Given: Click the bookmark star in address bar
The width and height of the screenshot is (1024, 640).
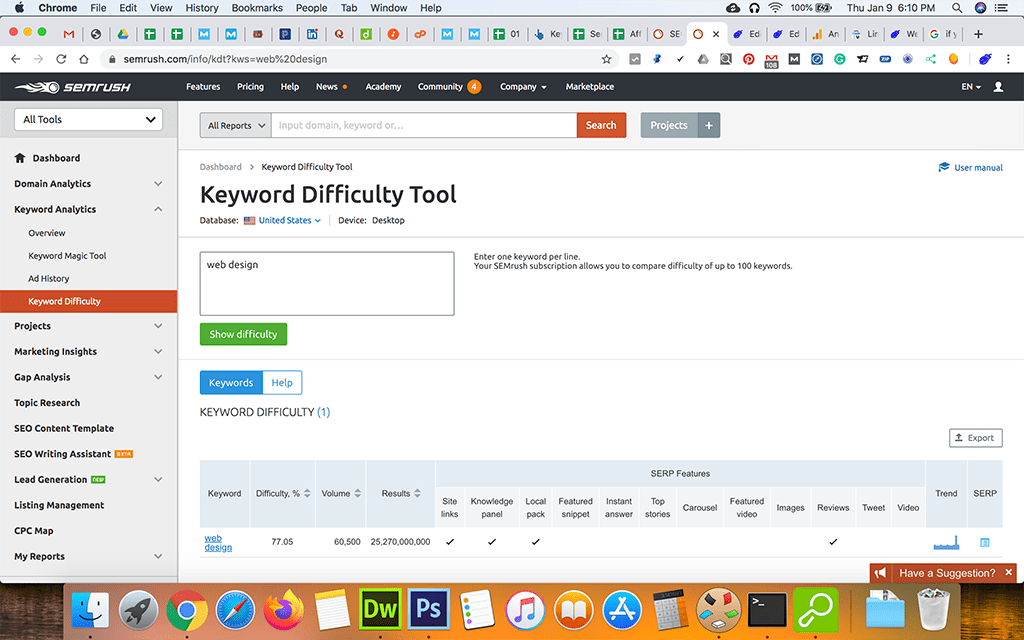Looking at the screenshot, I should (x=606, y=59).
